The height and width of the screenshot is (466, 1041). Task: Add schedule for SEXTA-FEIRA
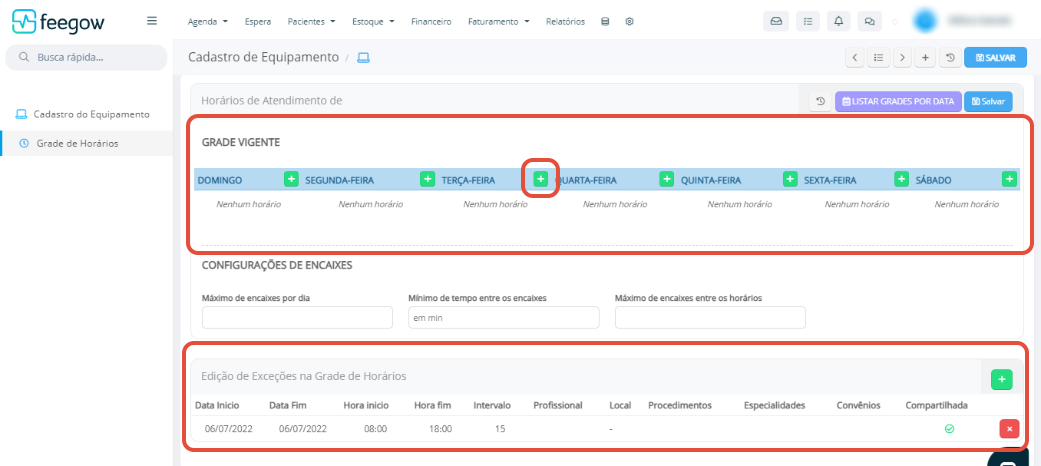pyautogui.click(x=902, y=179)
